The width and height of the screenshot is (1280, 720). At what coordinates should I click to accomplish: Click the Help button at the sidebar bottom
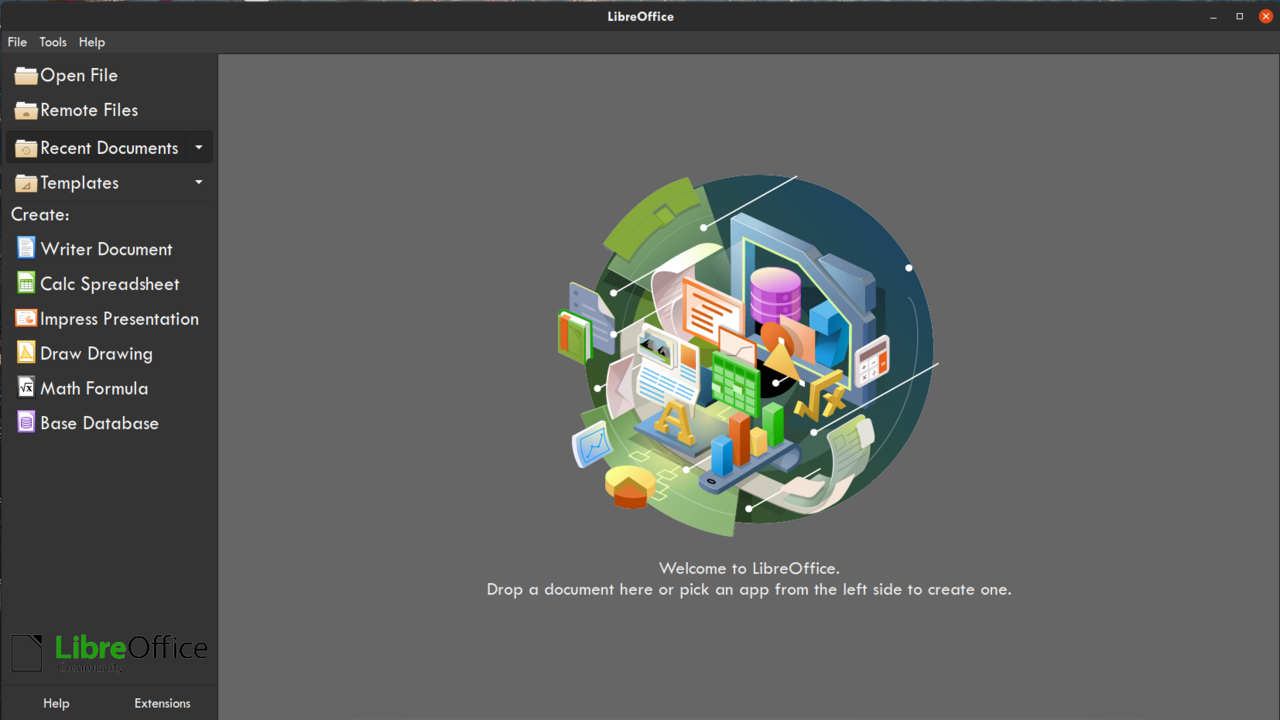point(56,703)
